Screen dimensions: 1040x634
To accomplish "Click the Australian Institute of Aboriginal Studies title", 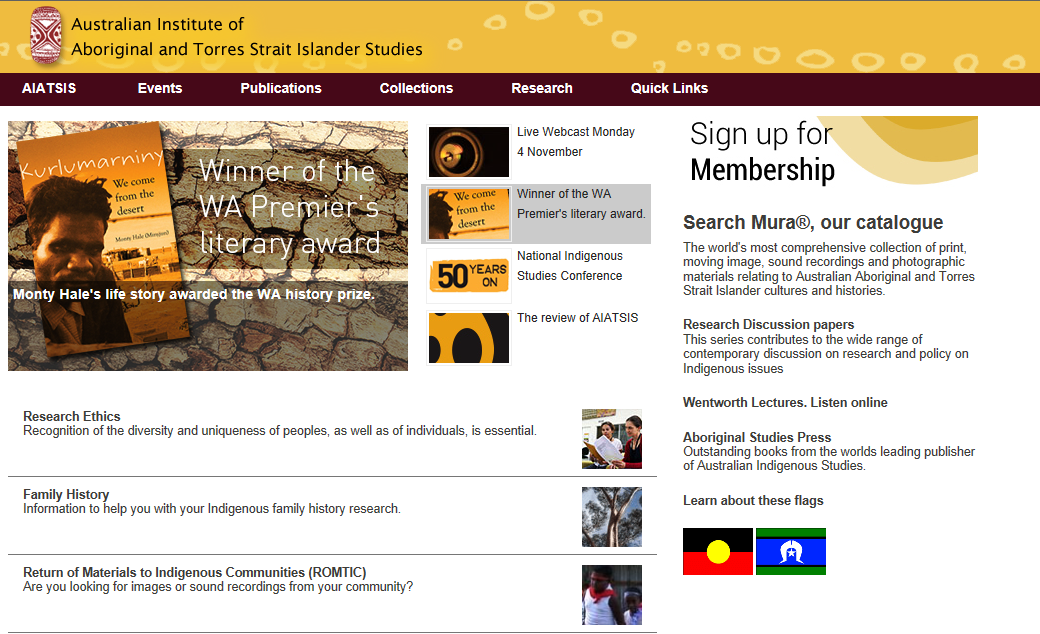I will click(x=247, y=36).
